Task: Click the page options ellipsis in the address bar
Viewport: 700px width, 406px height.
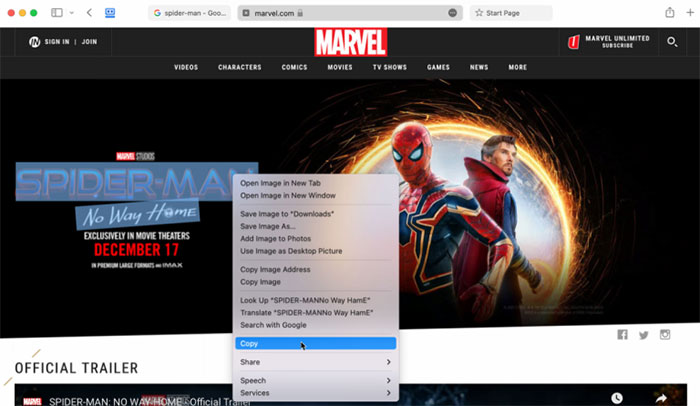Action: [x=452, y=13]
